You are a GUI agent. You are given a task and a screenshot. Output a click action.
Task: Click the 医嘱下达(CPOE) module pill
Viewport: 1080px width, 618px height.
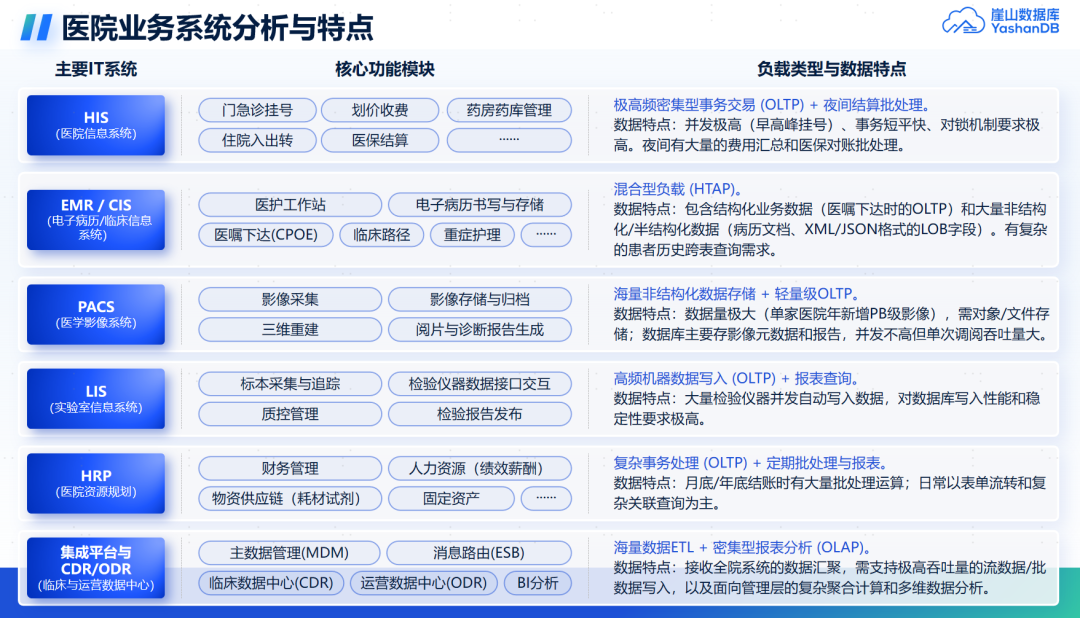click(x=266, y=235)
